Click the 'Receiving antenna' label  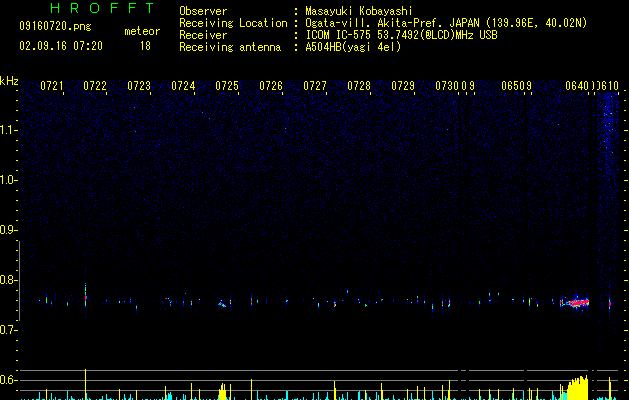click(230, 47)
